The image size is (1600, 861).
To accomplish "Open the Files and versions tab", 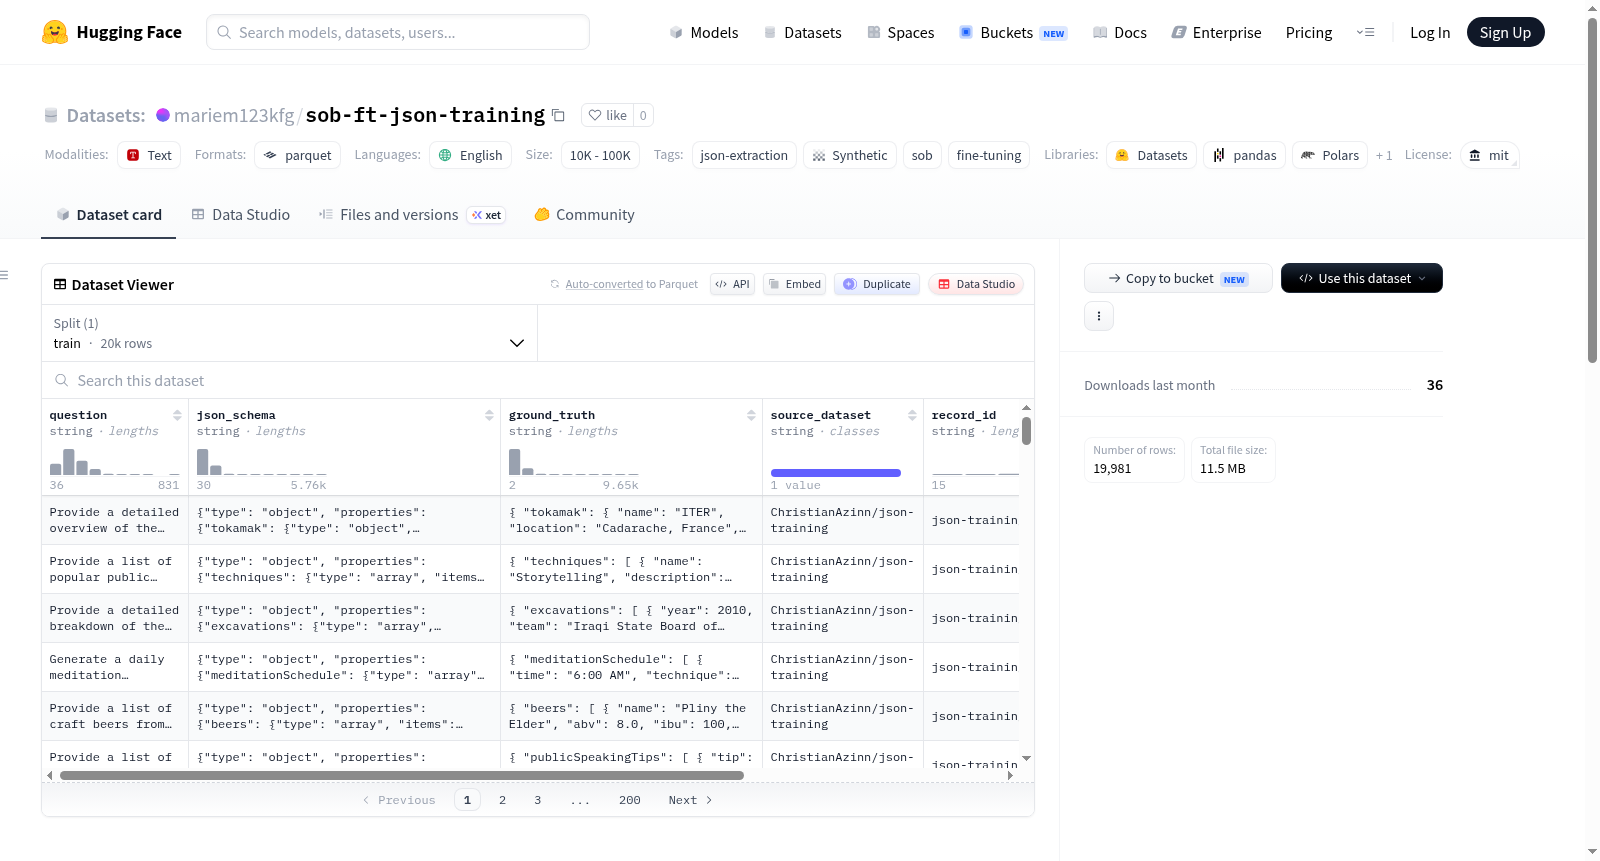I will (412, 214).
